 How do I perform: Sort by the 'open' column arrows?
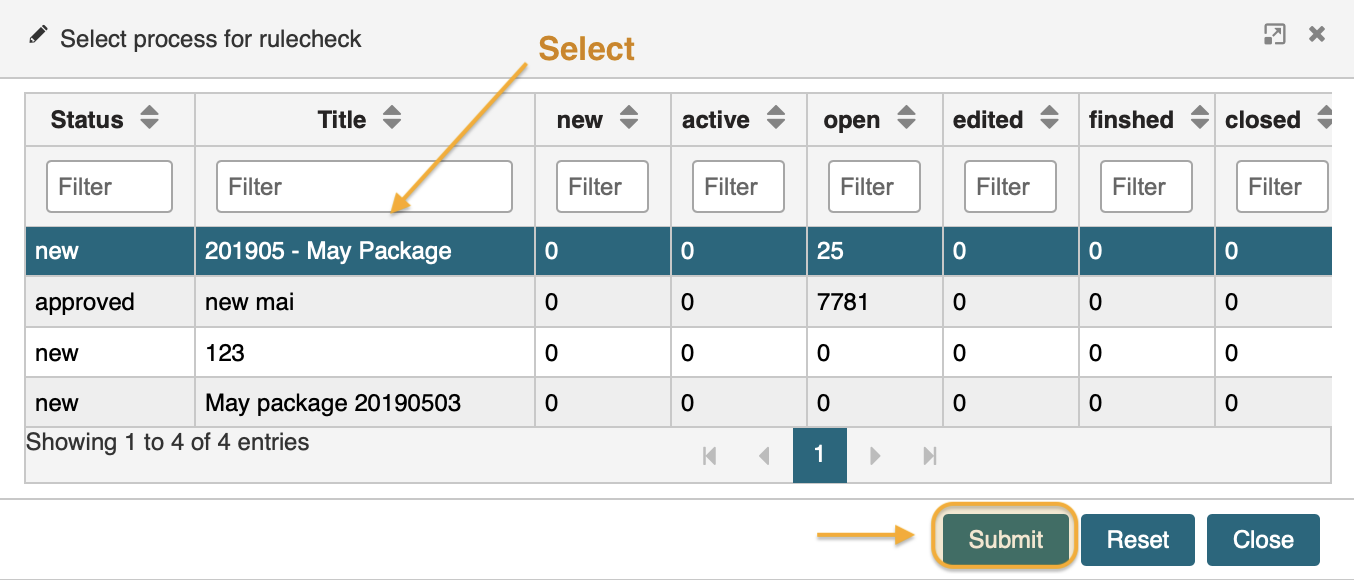[906, 119]
